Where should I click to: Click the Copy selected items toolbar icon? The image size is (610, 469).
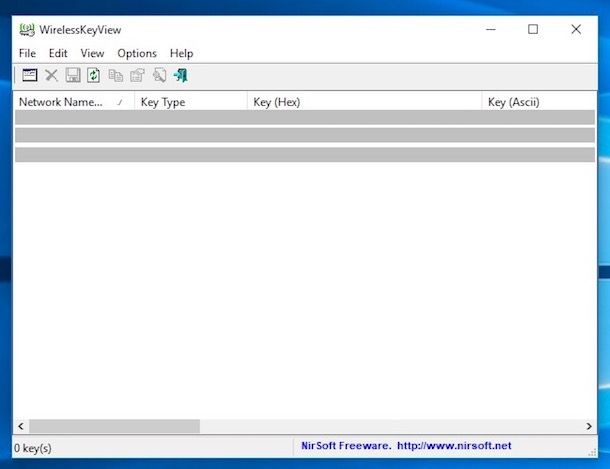click(x=116, y=75)
